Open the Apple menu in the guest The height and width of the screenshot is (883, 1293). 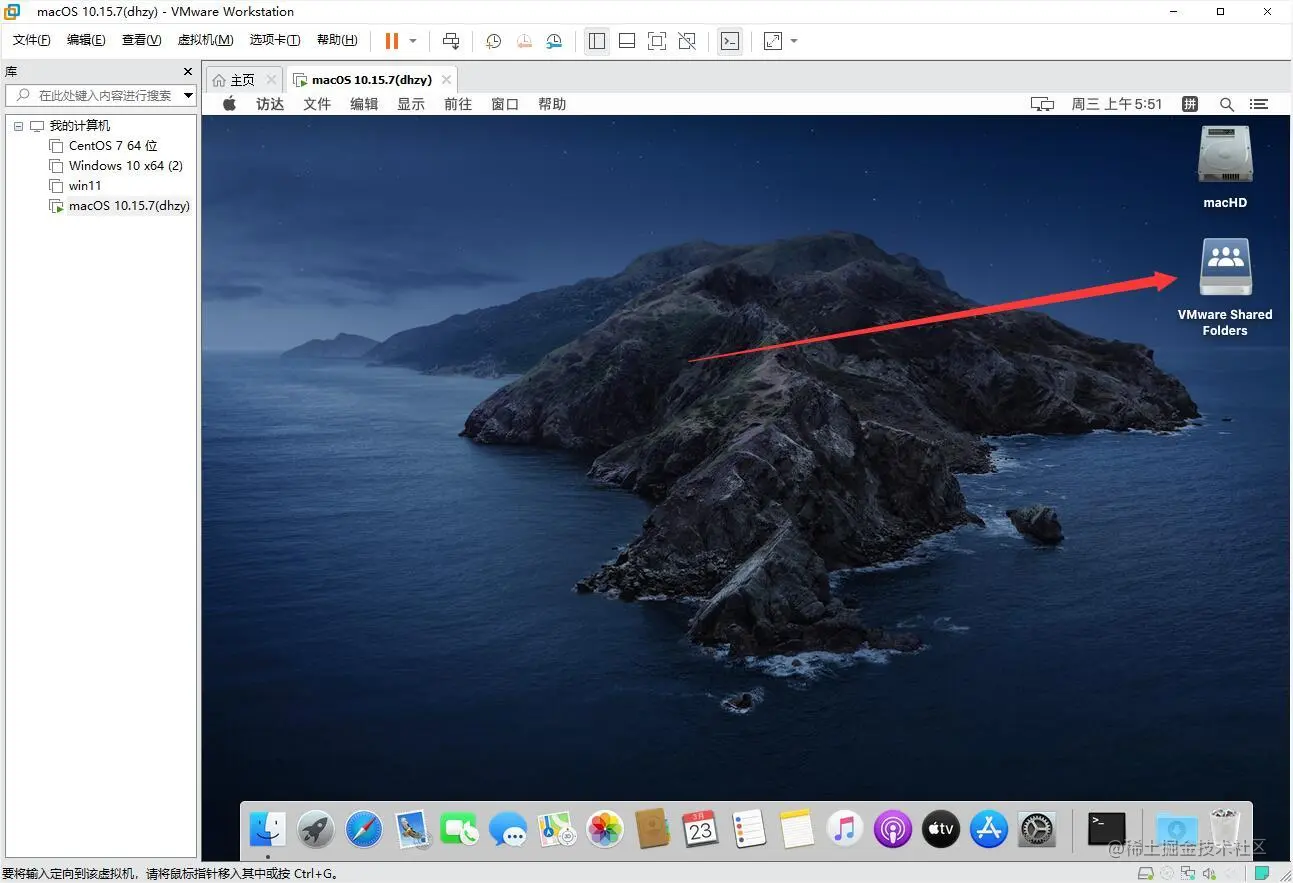[228, 103]
